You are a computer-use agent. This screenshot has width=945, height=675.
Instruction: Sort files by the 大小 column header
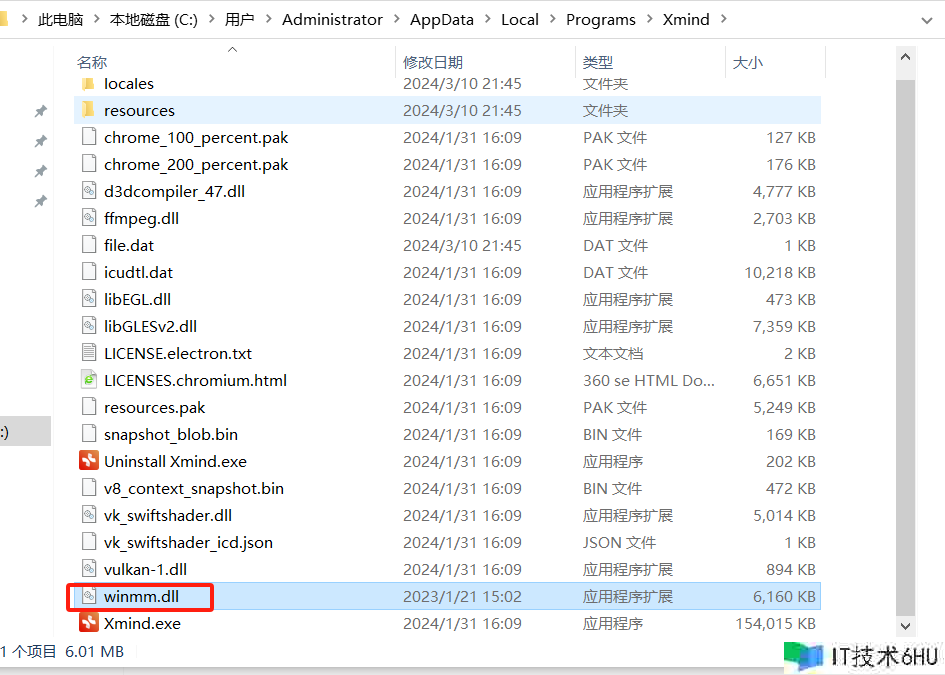click(x=747, y=62)
